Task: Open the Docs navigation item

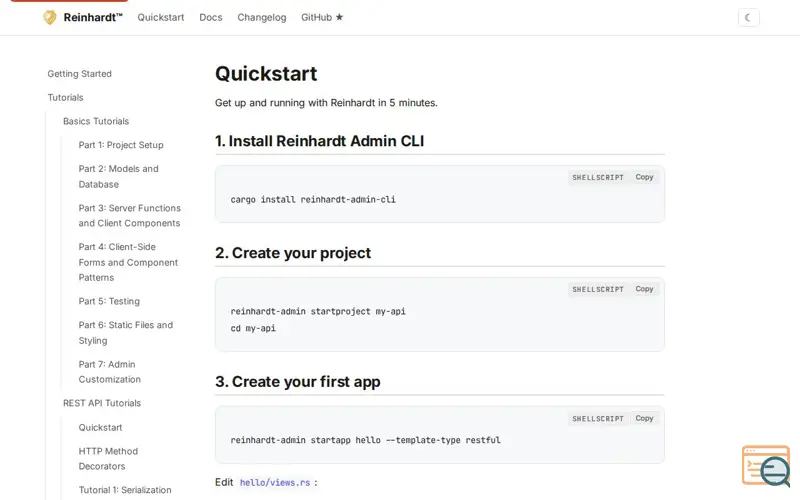Action: tap(211, 17)
